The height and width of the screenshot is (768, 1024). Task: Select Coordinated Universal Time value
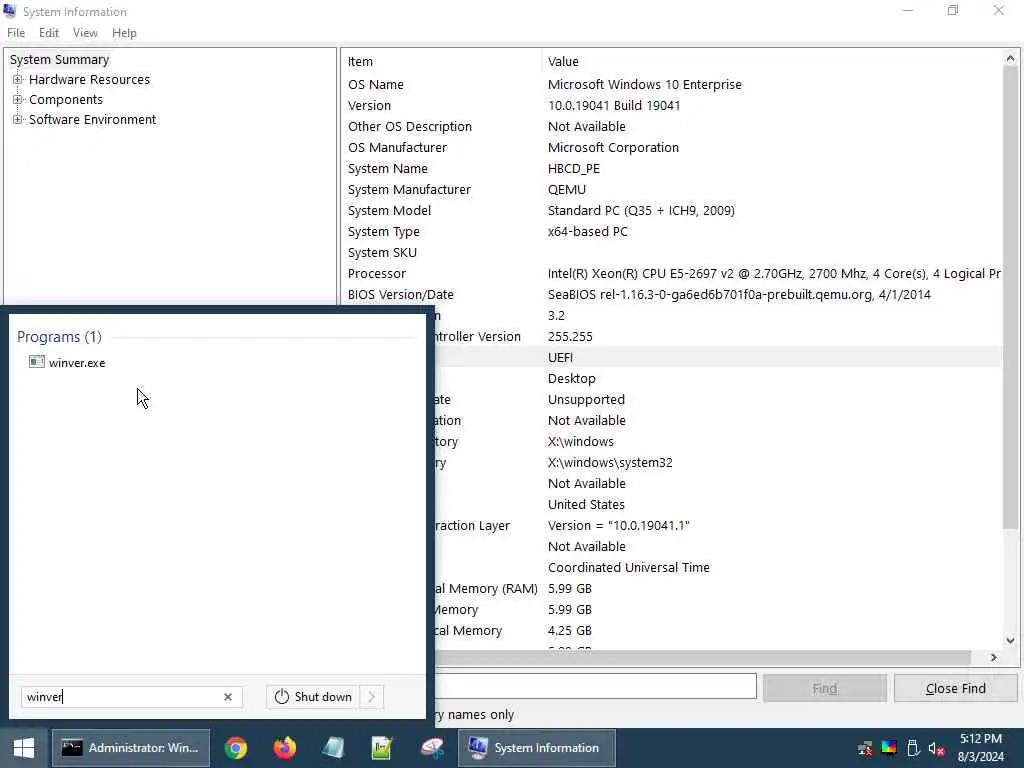(x=628, y=568)
